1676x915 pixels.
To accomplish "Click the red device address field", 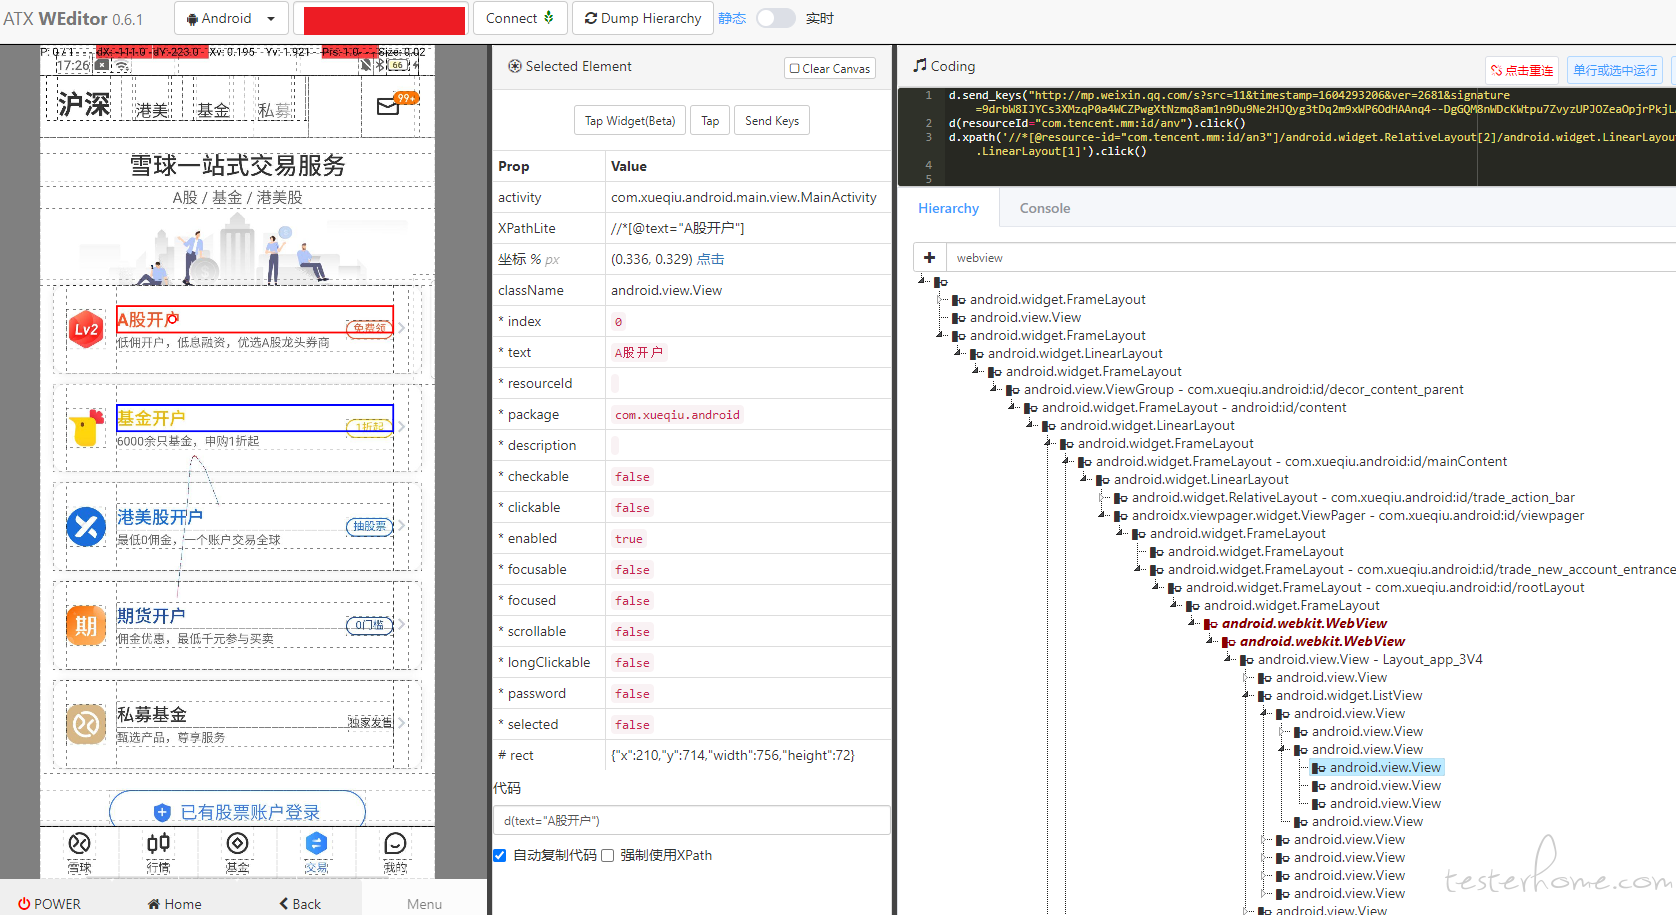I will click(385, 19).
